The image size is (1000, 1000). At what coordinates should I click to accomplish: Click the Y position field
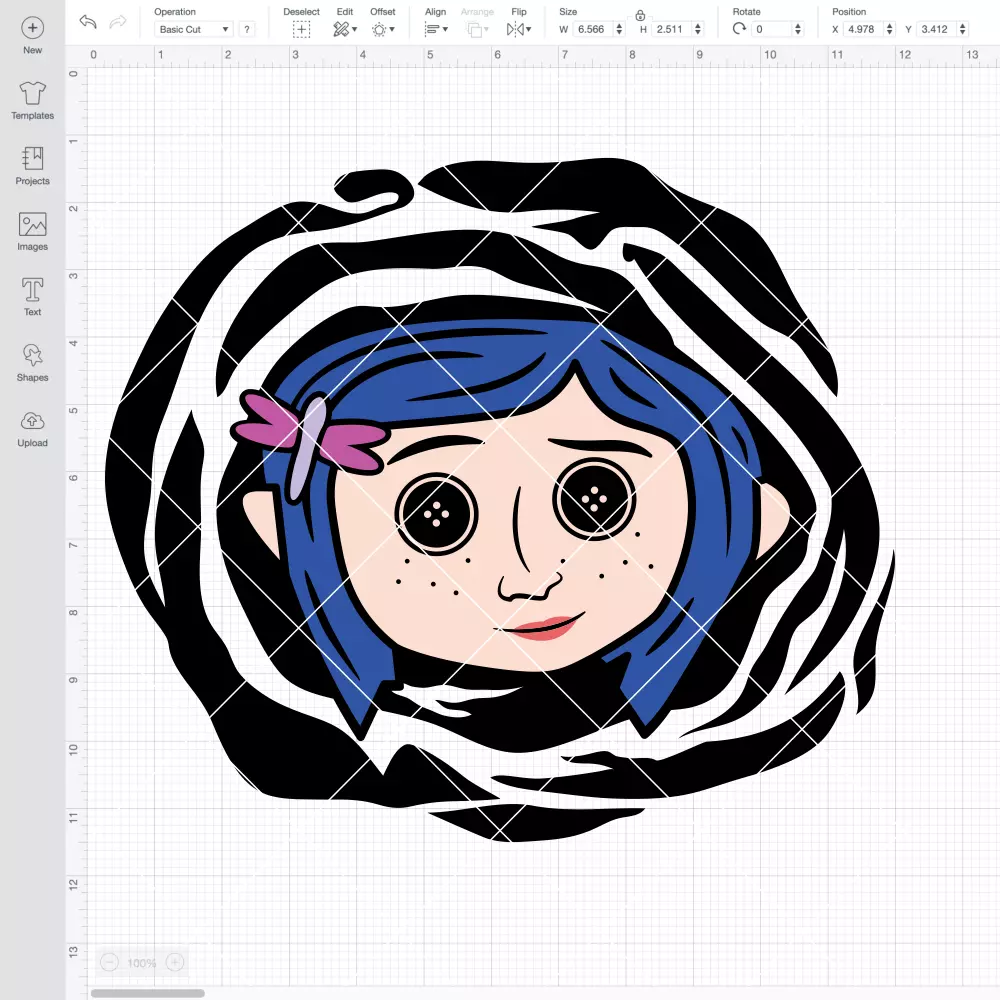coord(937,29)
